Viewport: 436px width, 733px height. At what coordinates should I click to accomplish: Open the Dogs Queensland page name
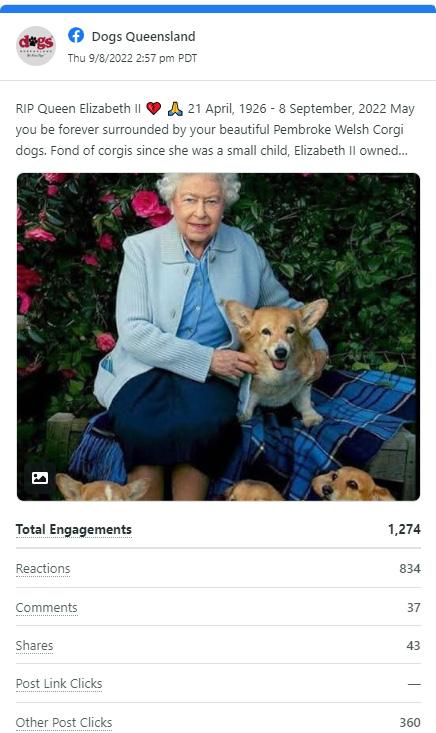point(143,36)
